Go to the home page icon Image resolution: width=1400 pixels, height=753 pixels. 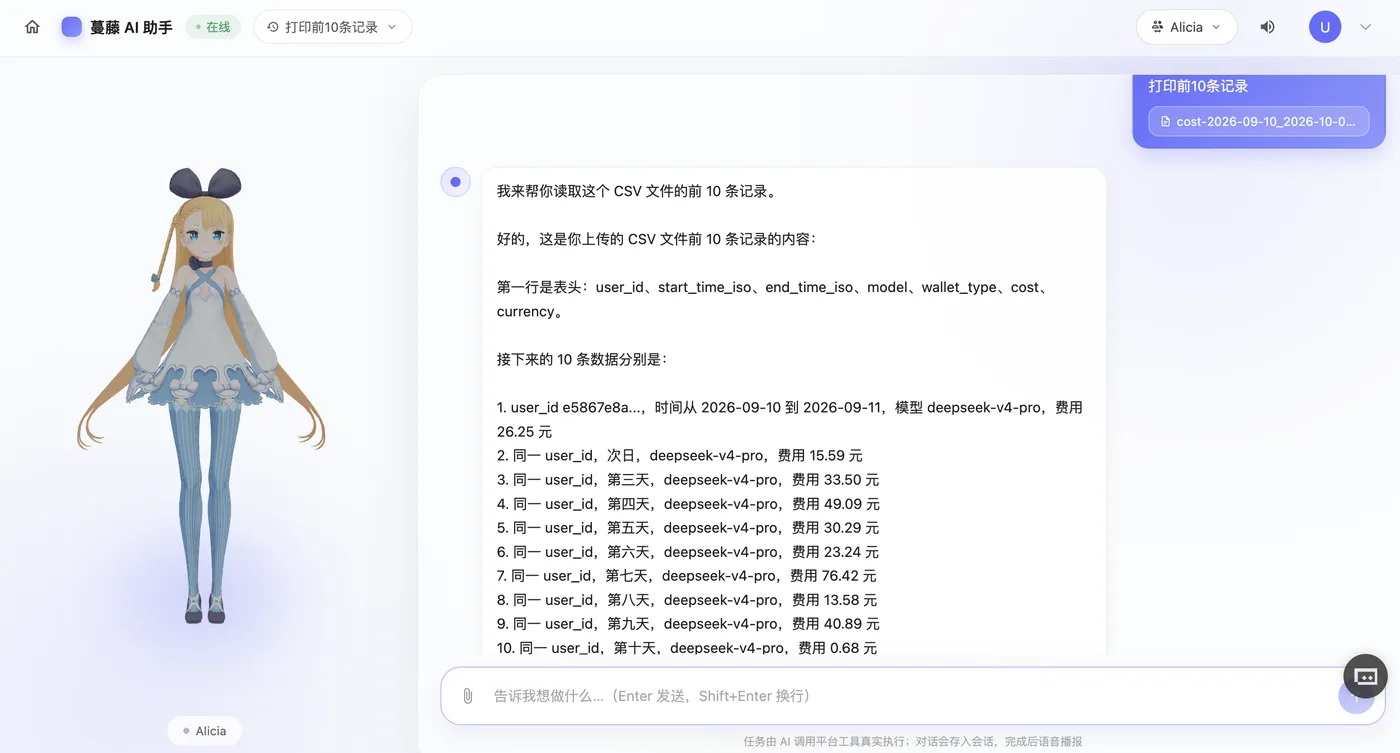32,27
